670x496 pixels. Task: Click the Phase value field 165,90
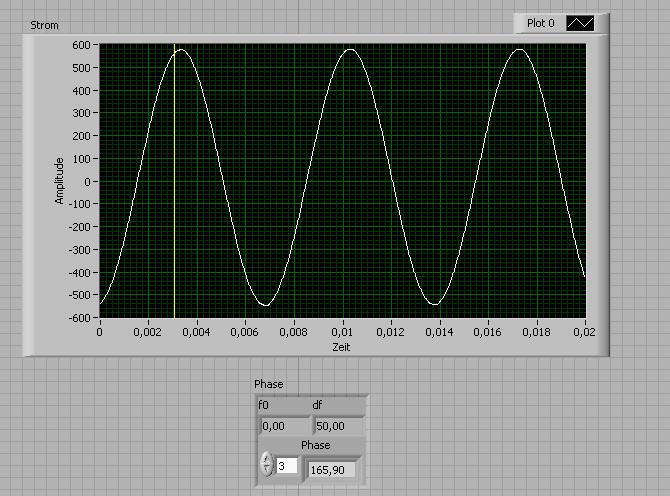coord(330,468)
